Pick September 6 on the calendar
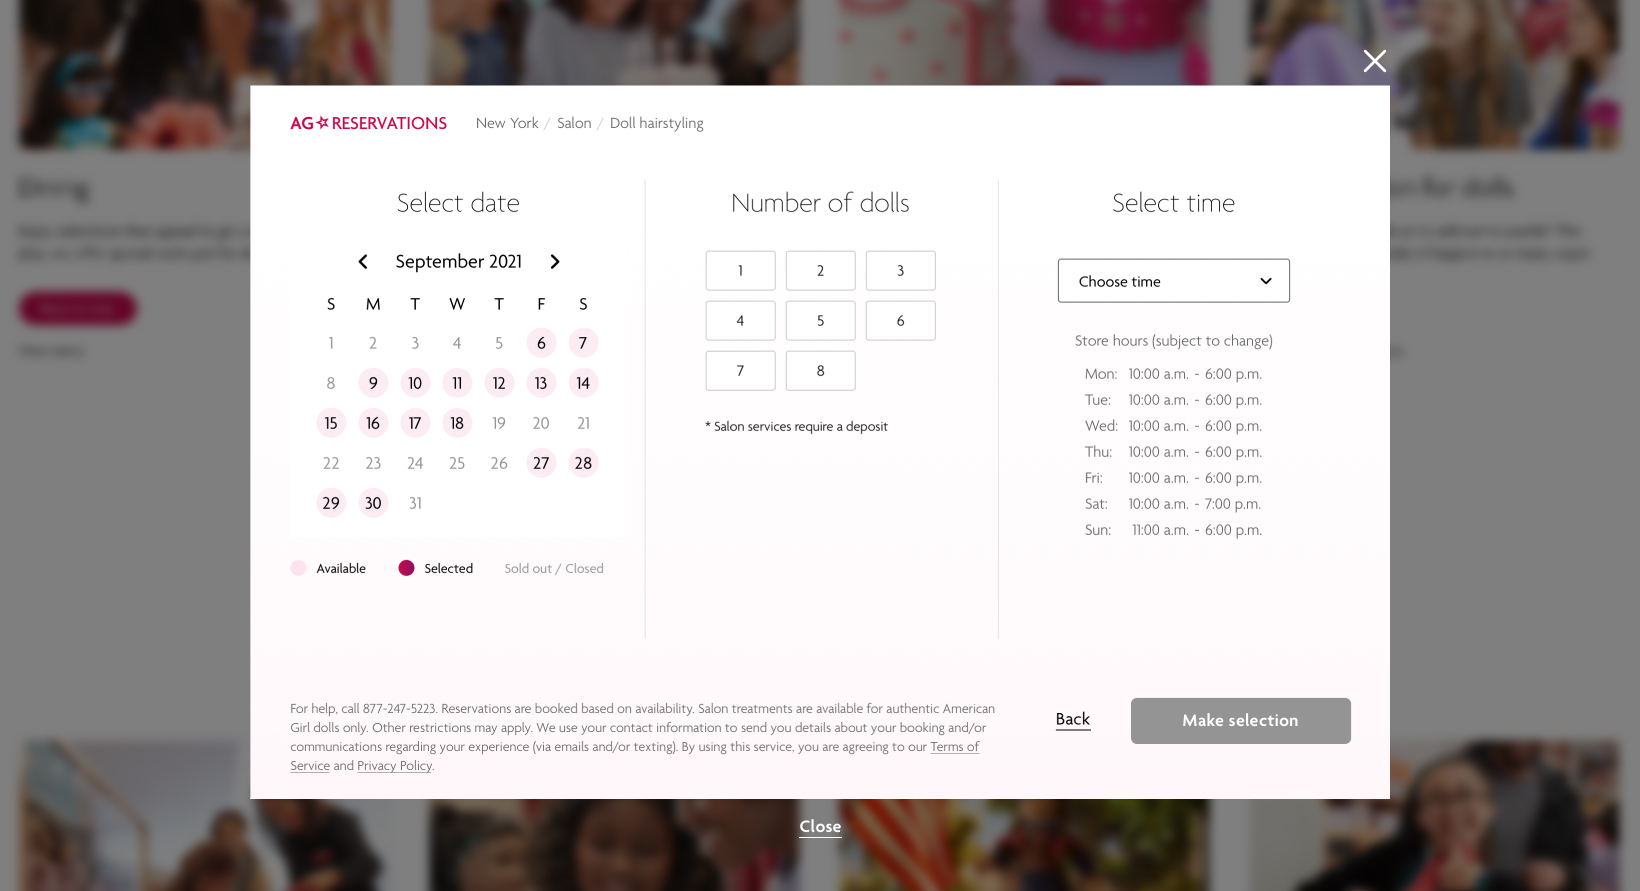Screen dimensions: 1640x891 (x=541, y=343)
